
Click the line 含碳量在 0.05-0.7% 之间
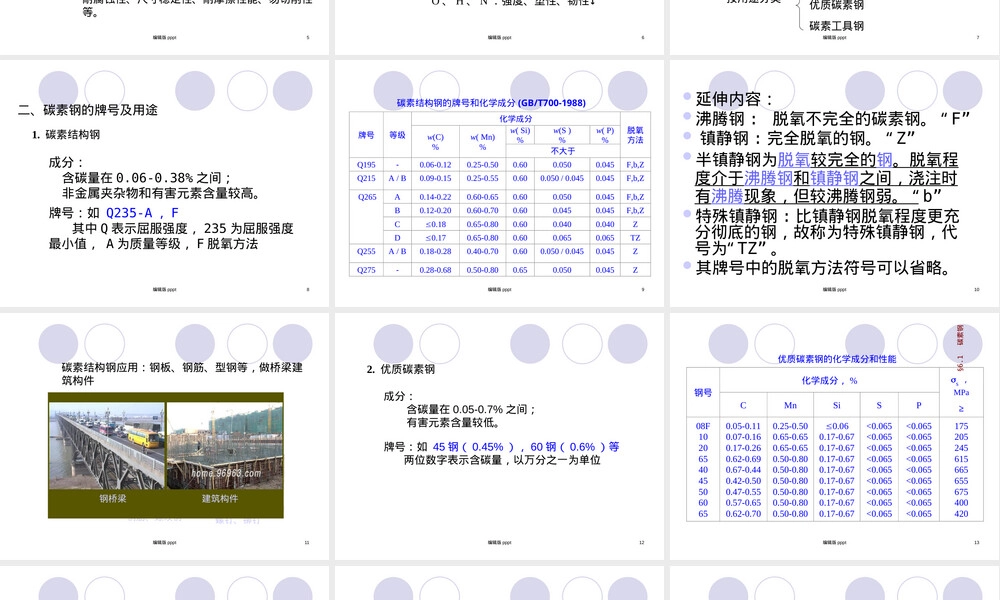471,409
